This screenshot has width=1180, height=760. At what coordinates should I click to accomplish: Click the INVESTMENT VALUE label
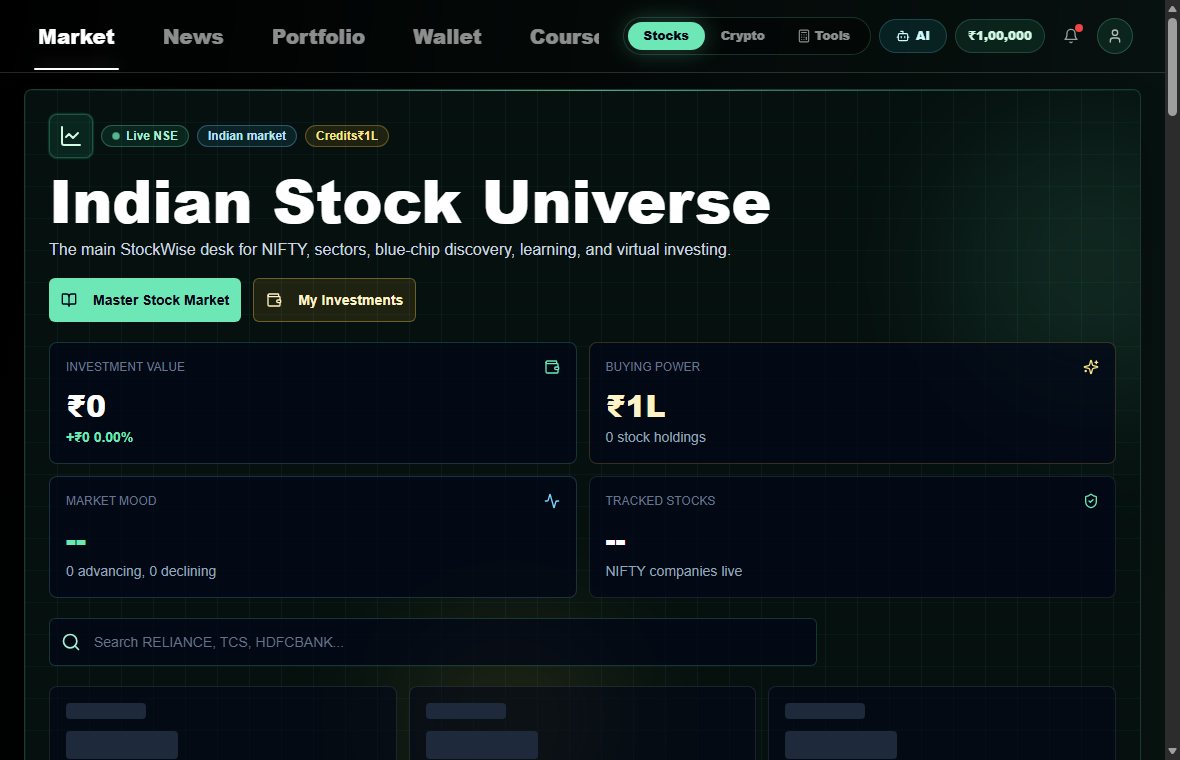point(125,367)
